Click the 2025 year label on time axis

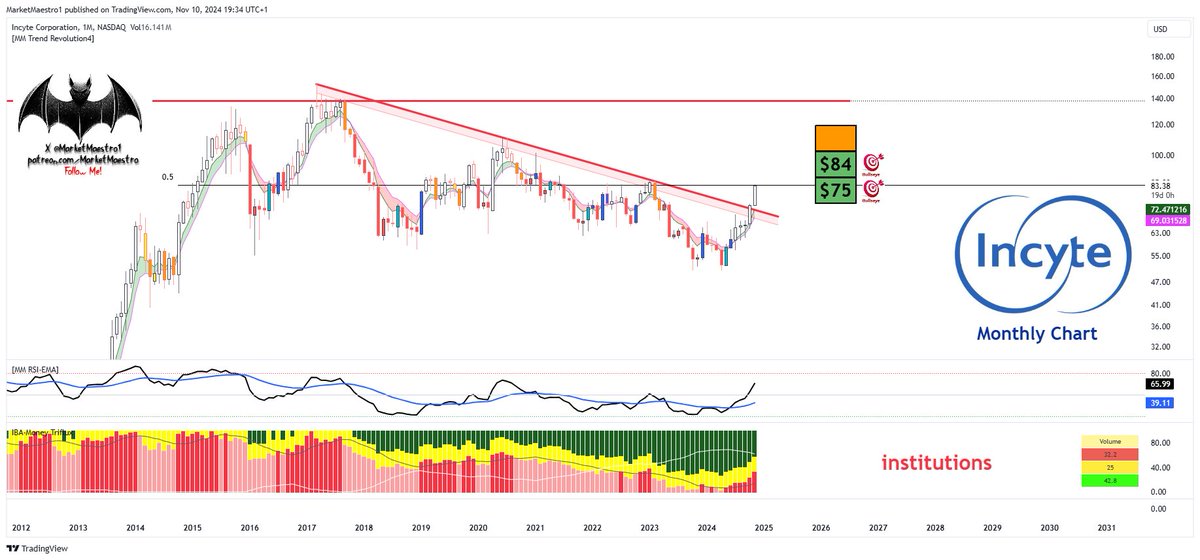[764, 527]
